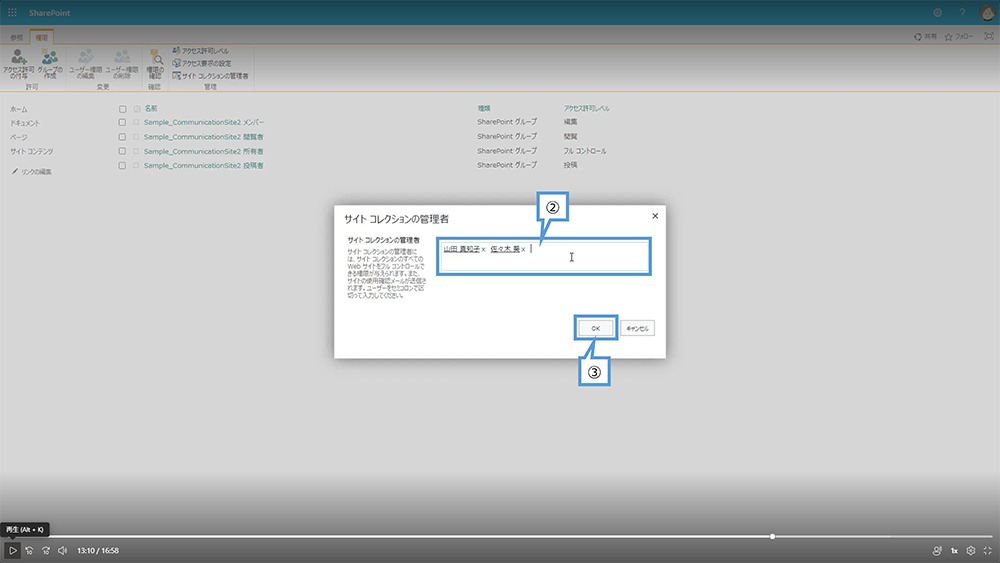Sort by アクセス許可レベル column header
This screenshot has height=563, width=1000.
(586, 108)
